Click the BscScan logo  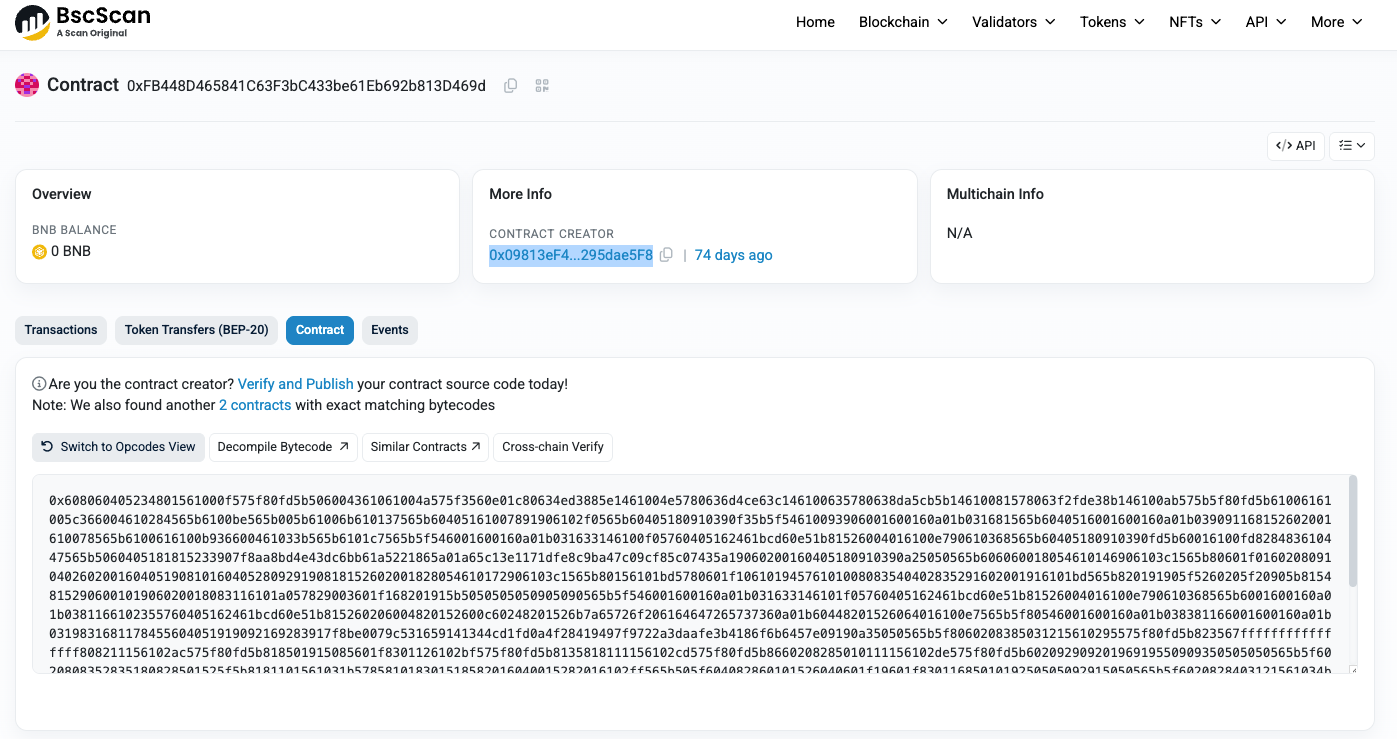point(83,22)
